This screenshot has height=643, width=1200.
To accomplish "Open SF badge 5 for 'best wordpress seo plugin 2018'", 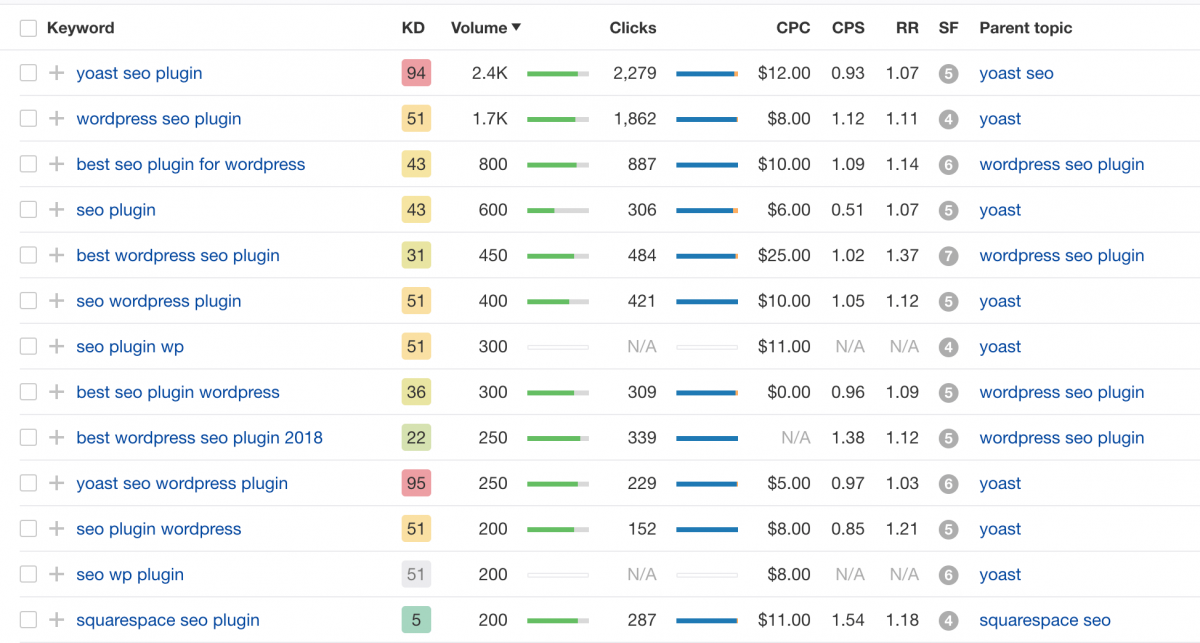I will [x=948, y=438].
